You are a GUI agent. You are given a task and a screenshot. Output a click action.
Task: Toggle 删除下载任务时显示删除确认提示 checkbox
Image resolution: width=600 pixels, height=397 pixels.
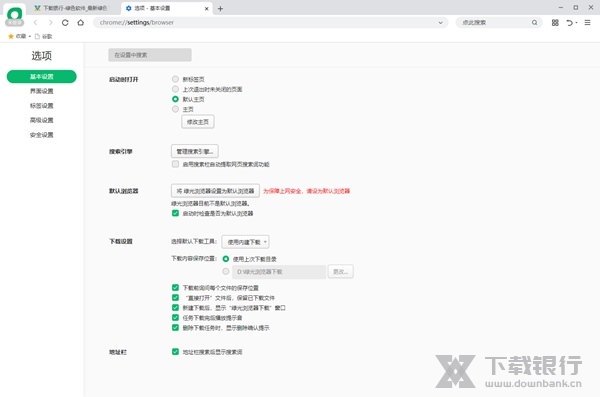coord(175,327)
